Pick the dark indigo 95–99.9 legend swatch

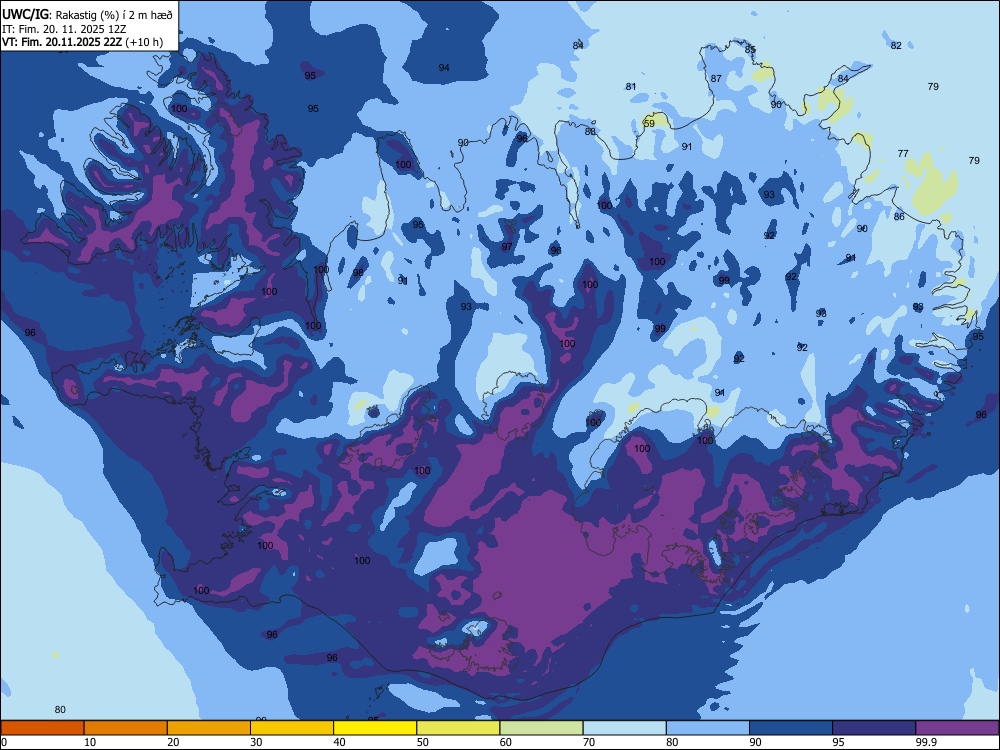[x=874, y=728]
